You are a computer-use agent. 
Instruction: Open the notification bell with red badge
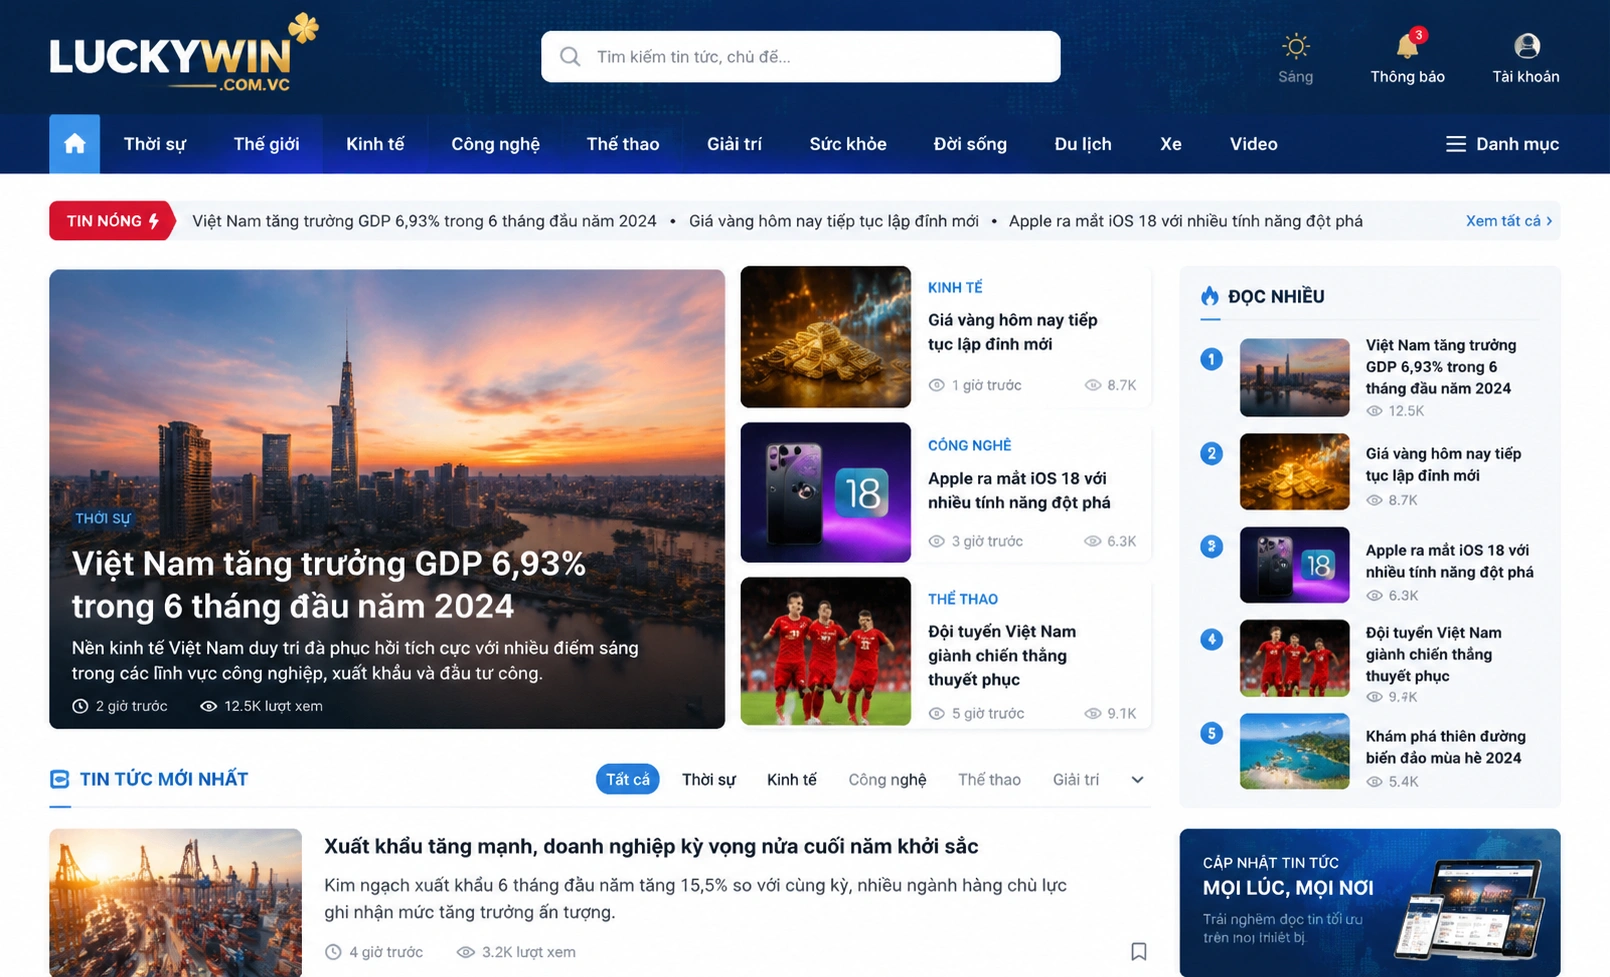click(1408, 46)
